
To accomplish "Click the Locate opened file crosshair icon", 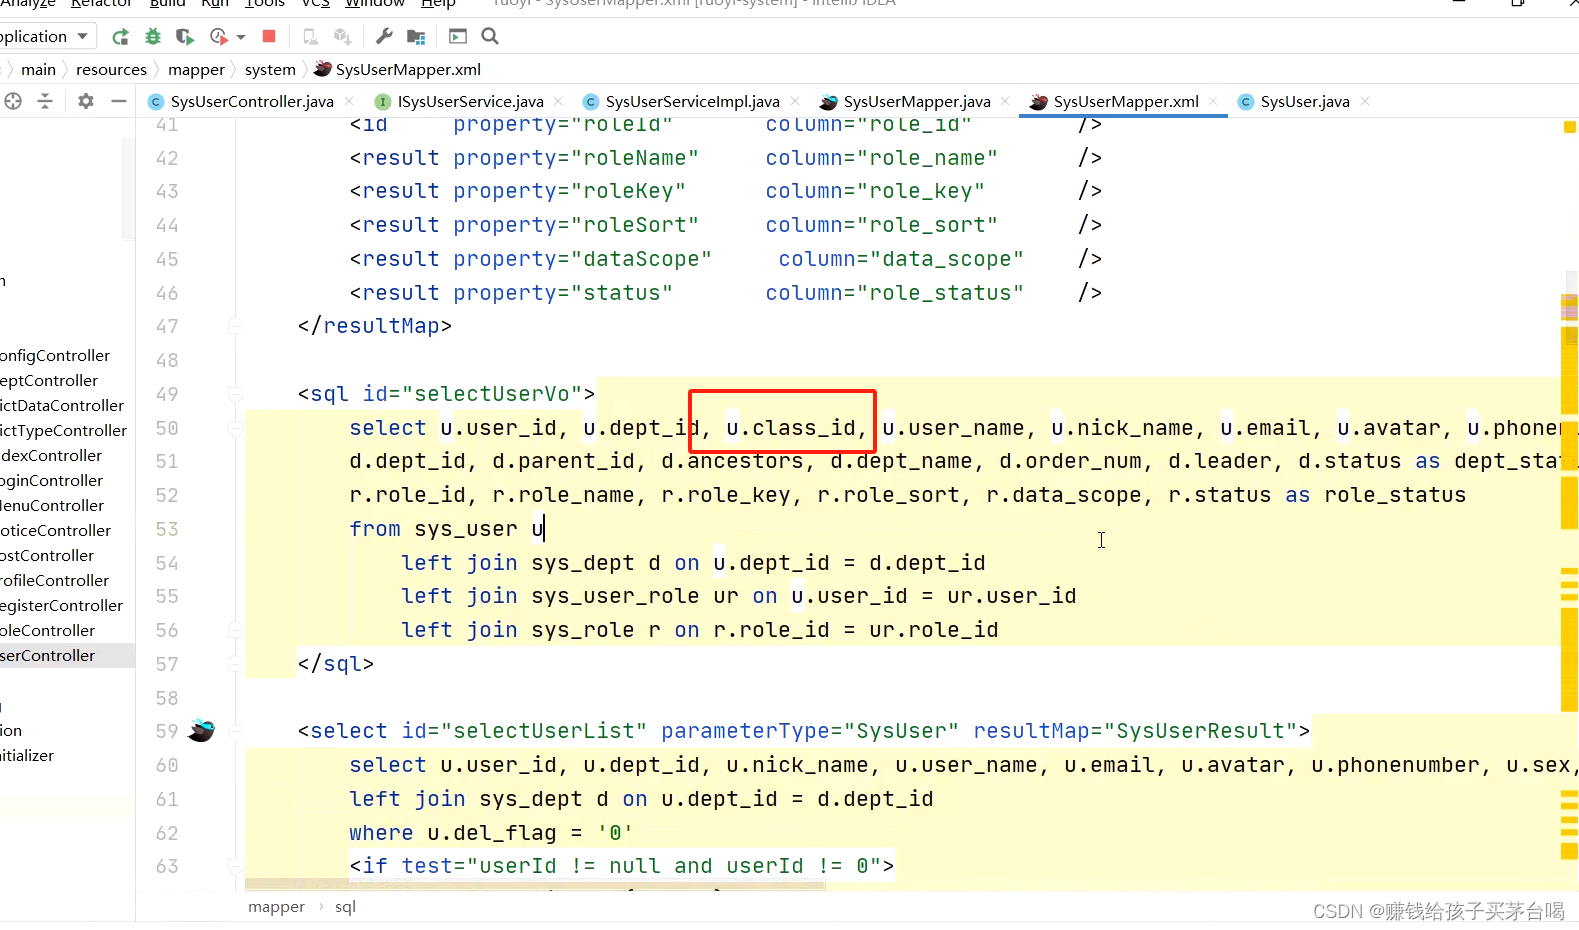I will pyautogui.click(x=13, y=101).
